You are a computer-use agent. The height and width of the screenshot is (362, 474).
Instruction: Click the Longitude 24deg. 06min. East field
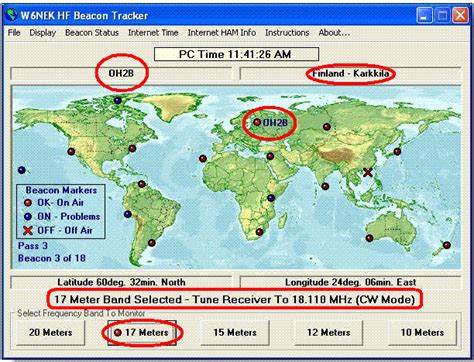[x=350, y=282]
